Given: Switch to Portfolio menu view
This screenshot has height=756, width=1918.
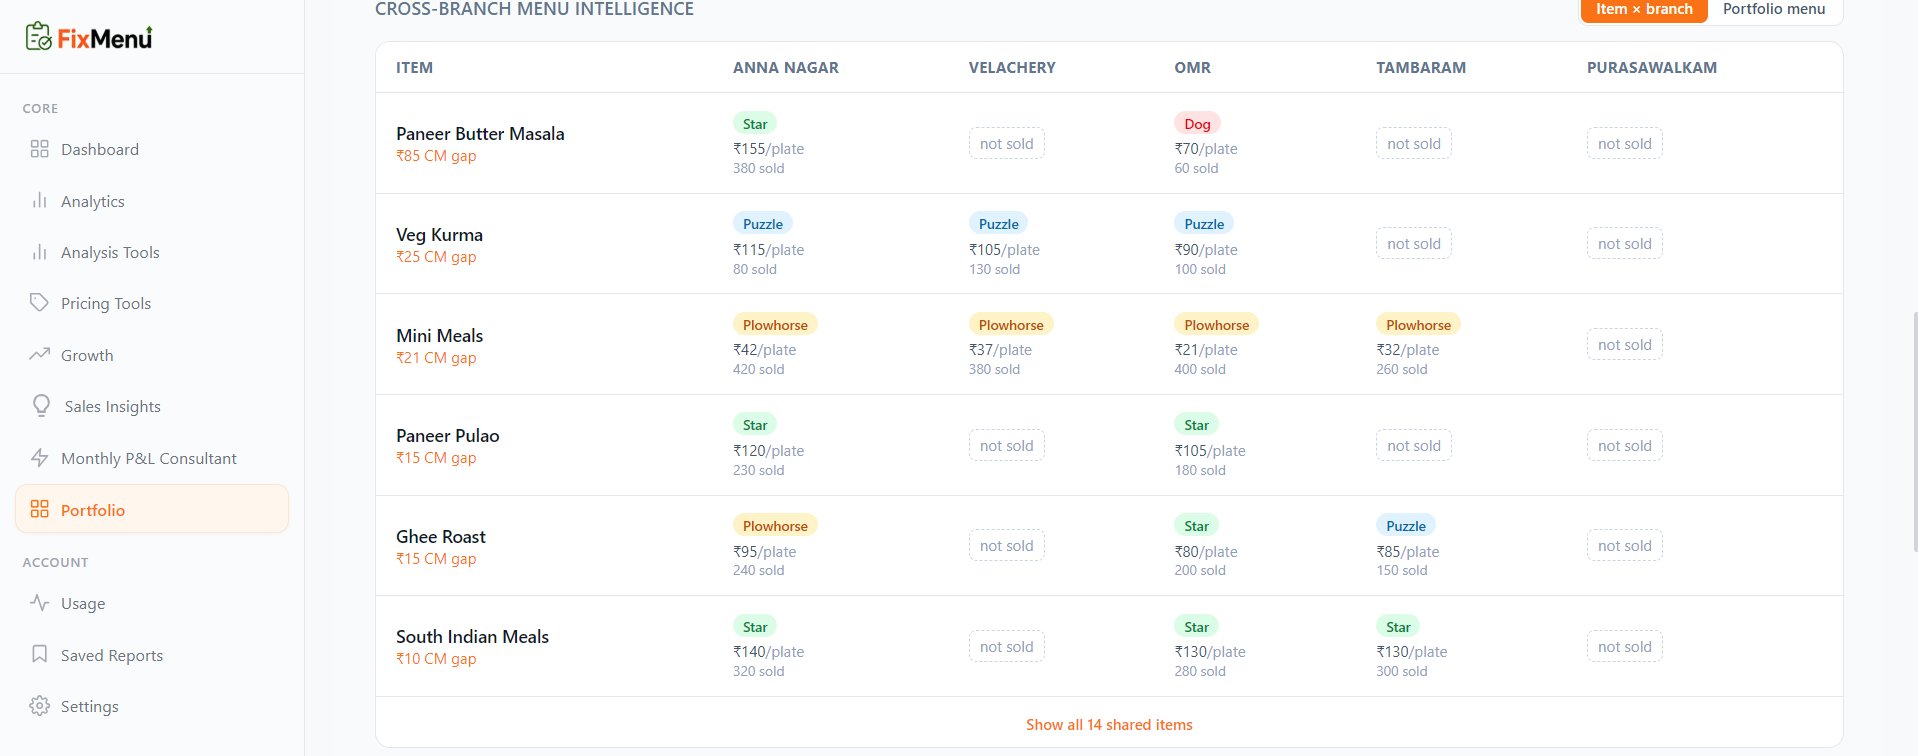Looking at the screenshot, I should (1774, 9).
